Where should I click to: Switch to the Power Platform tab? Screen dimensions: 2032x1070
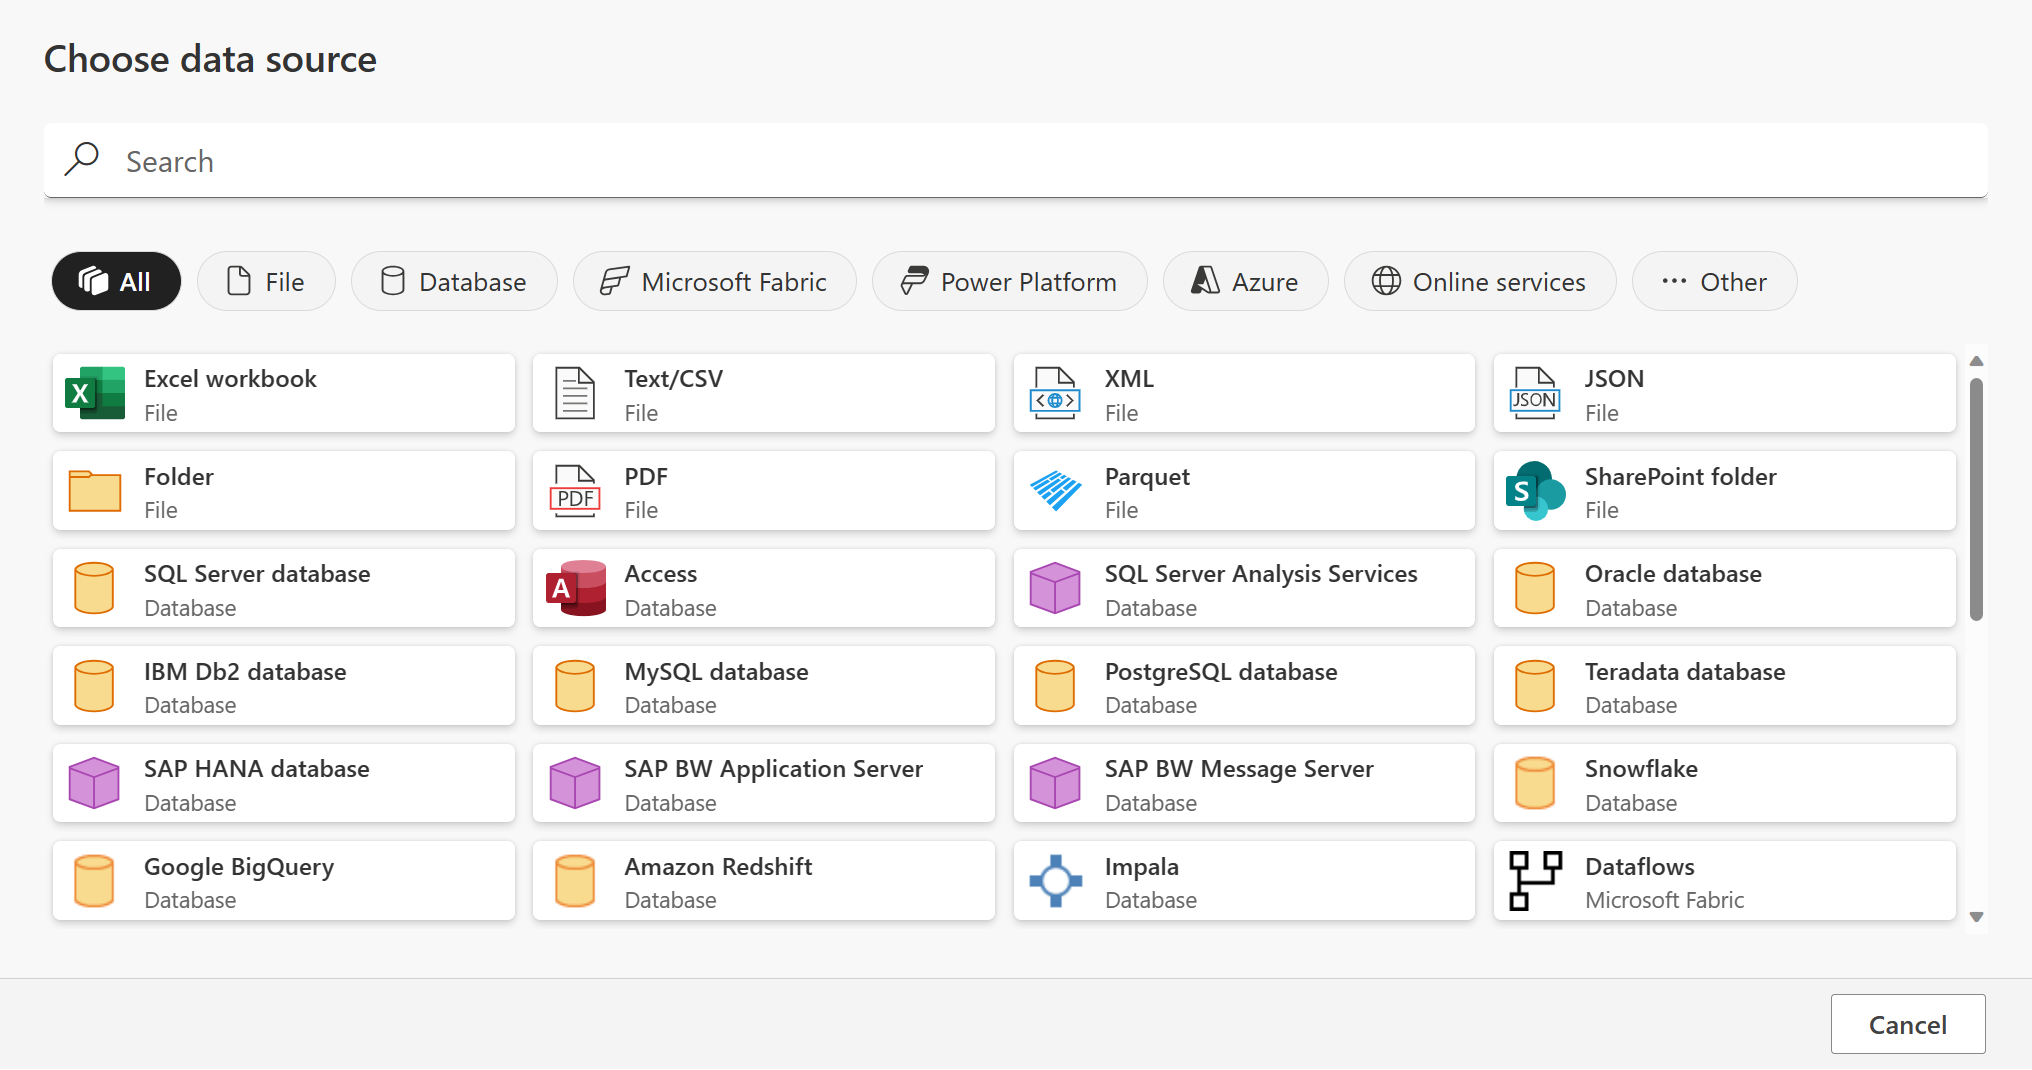click(1009, 281)
